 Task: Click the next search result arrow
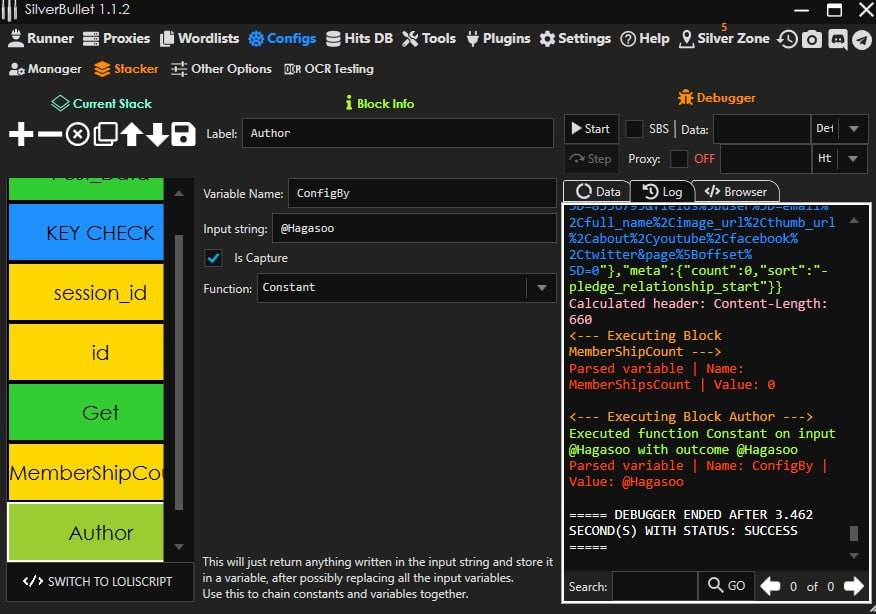tap(853, 585)
